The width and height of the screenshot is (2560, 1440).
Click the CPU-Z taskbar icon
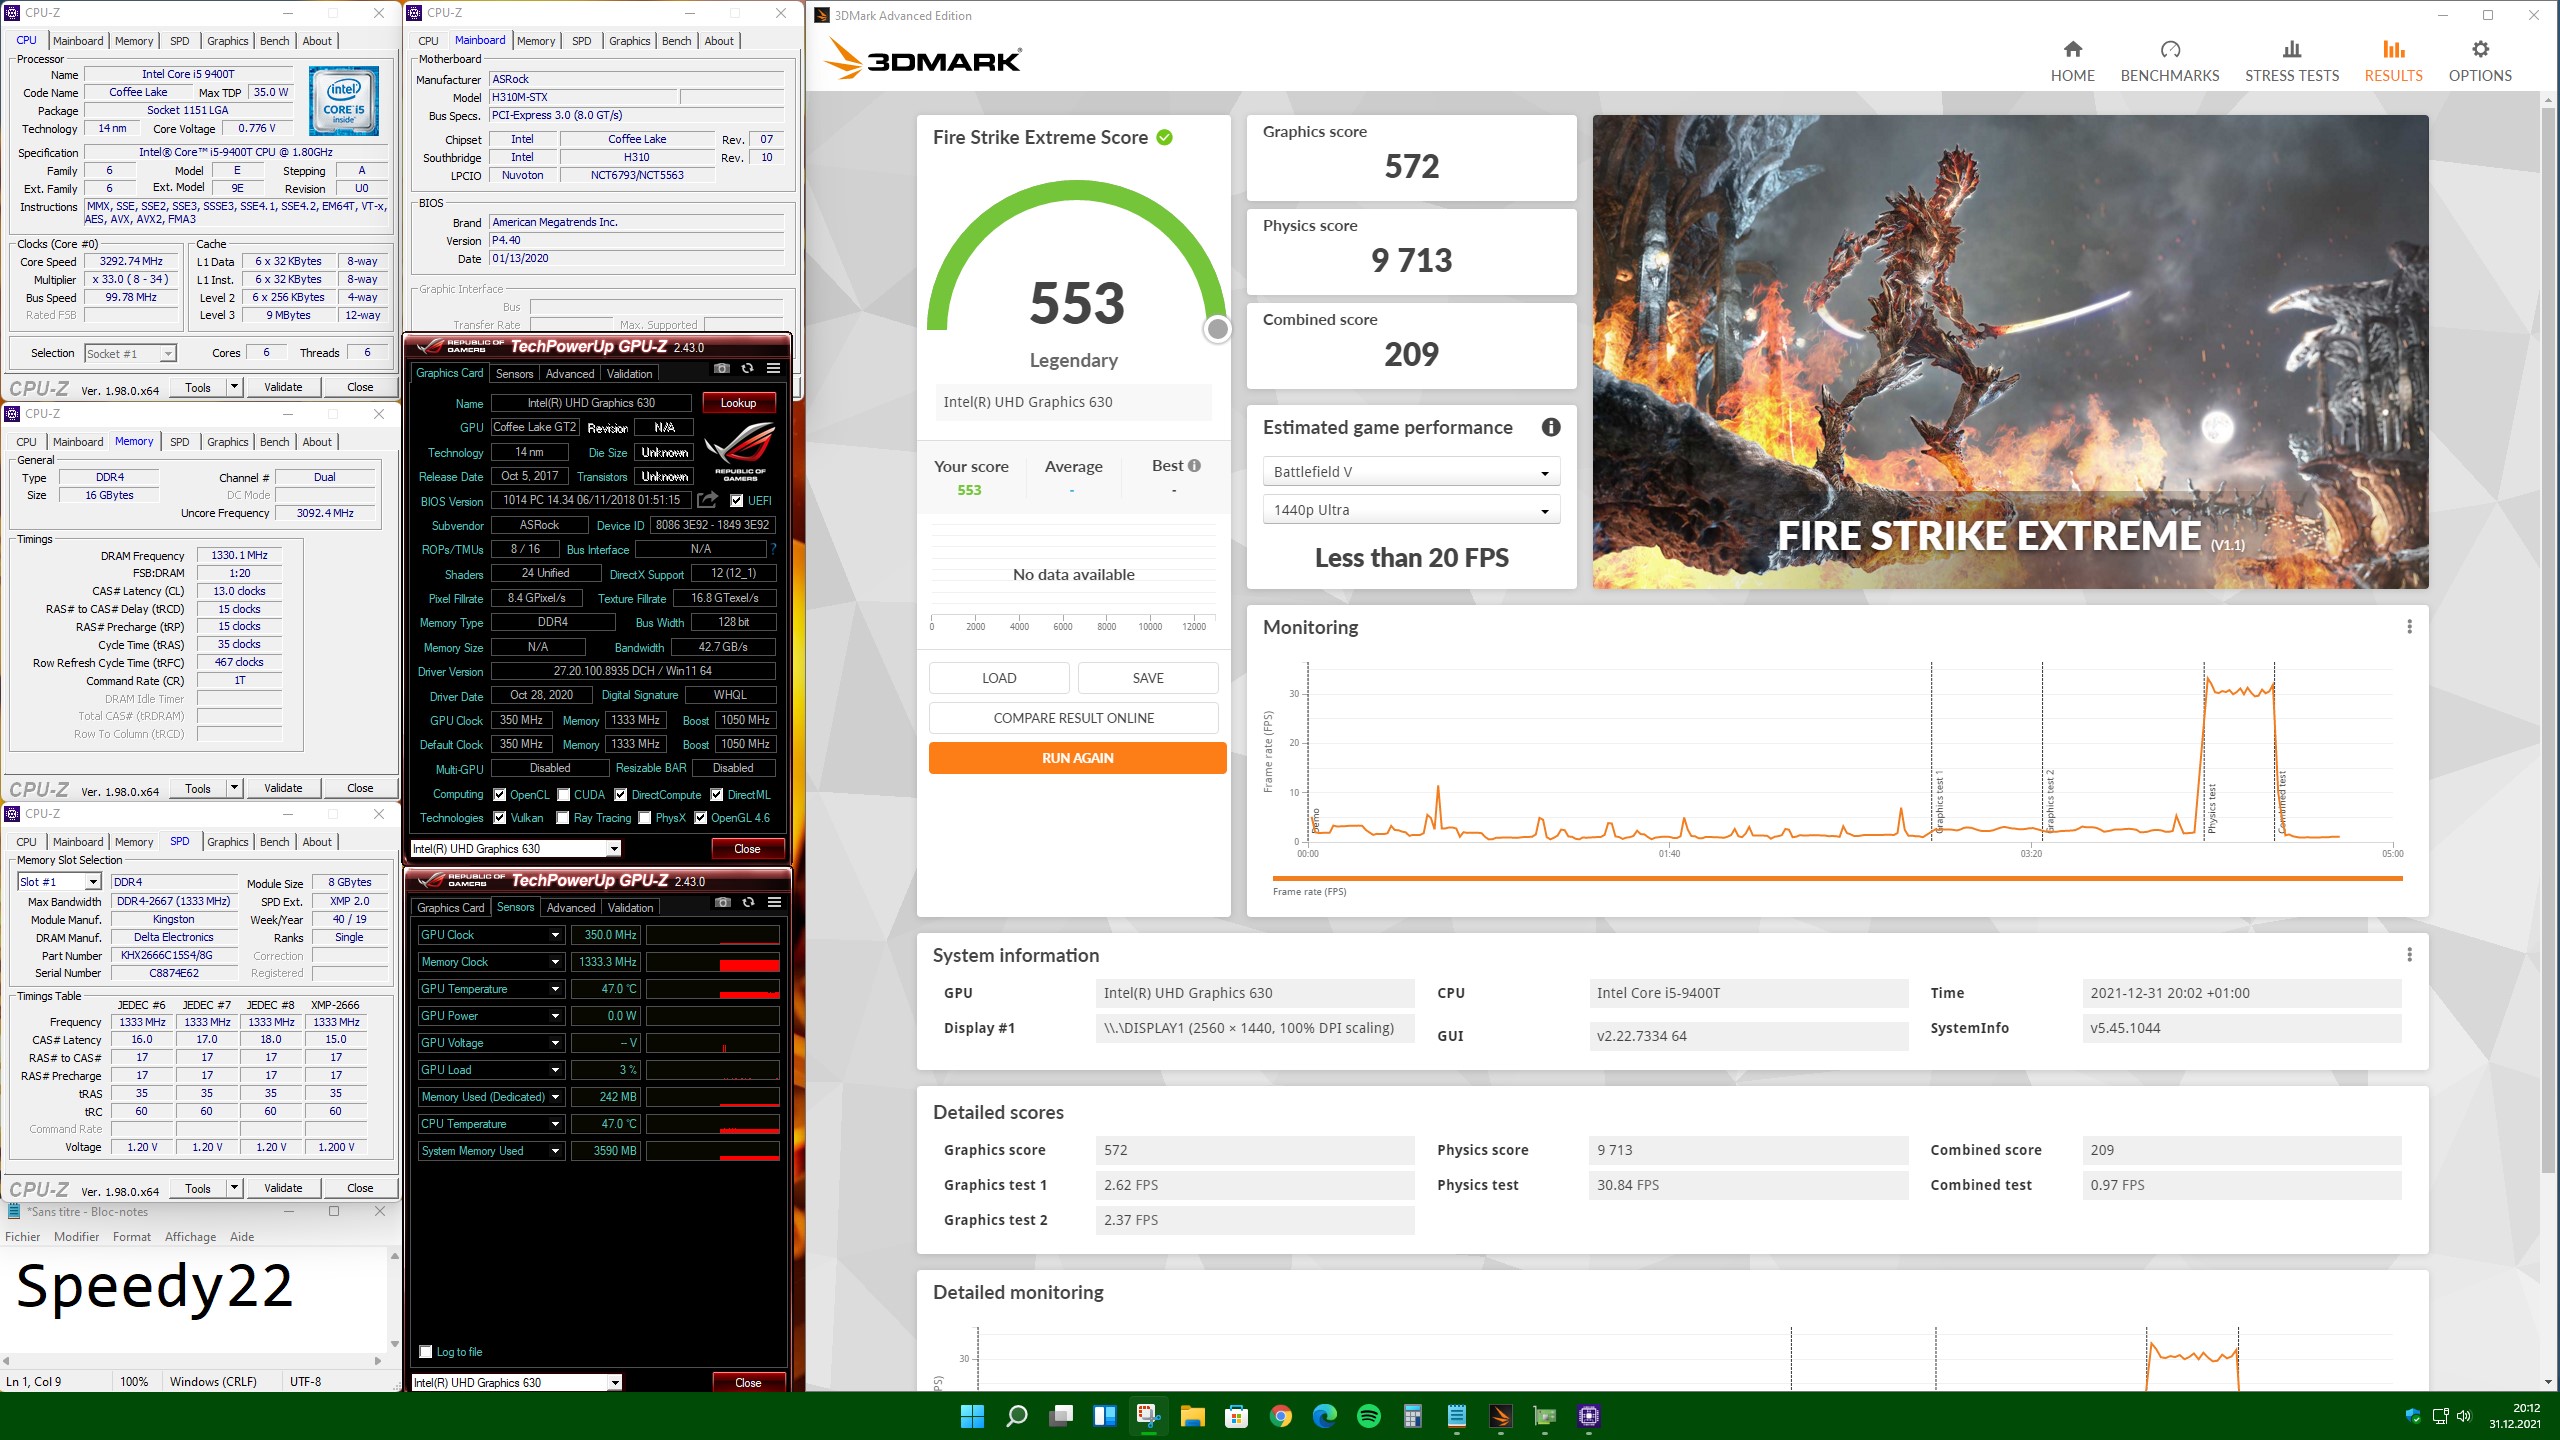tap(1588, 1416)
